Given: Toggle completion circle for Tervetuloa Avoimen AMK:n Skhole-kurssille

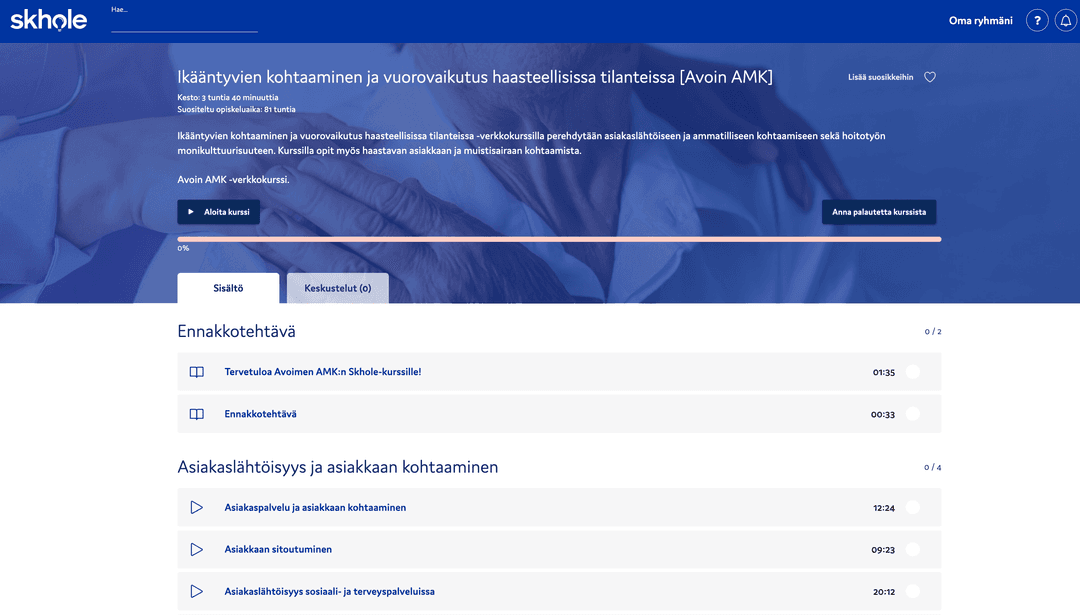Looking at the screenshot, I should 912,372.
